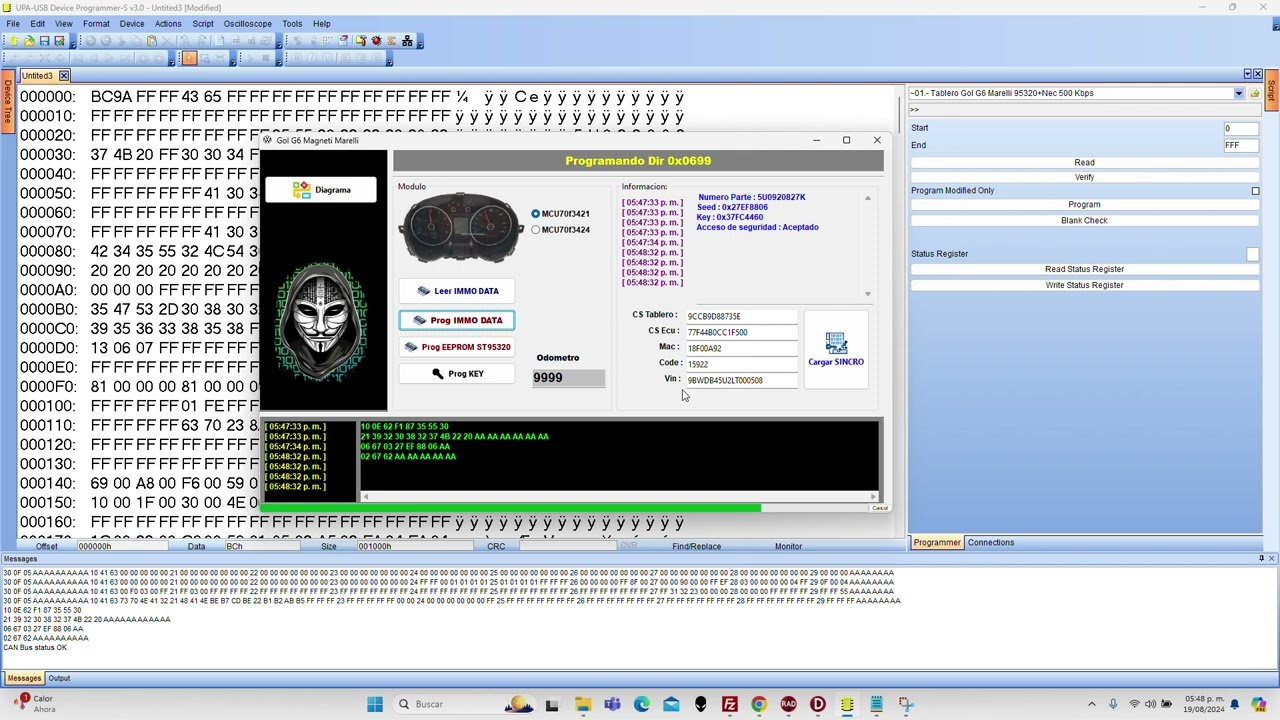This screenshot has height=720, width=1280.
Task: Open File Explorer from the taskbar
Action: (x=583, y=704)
